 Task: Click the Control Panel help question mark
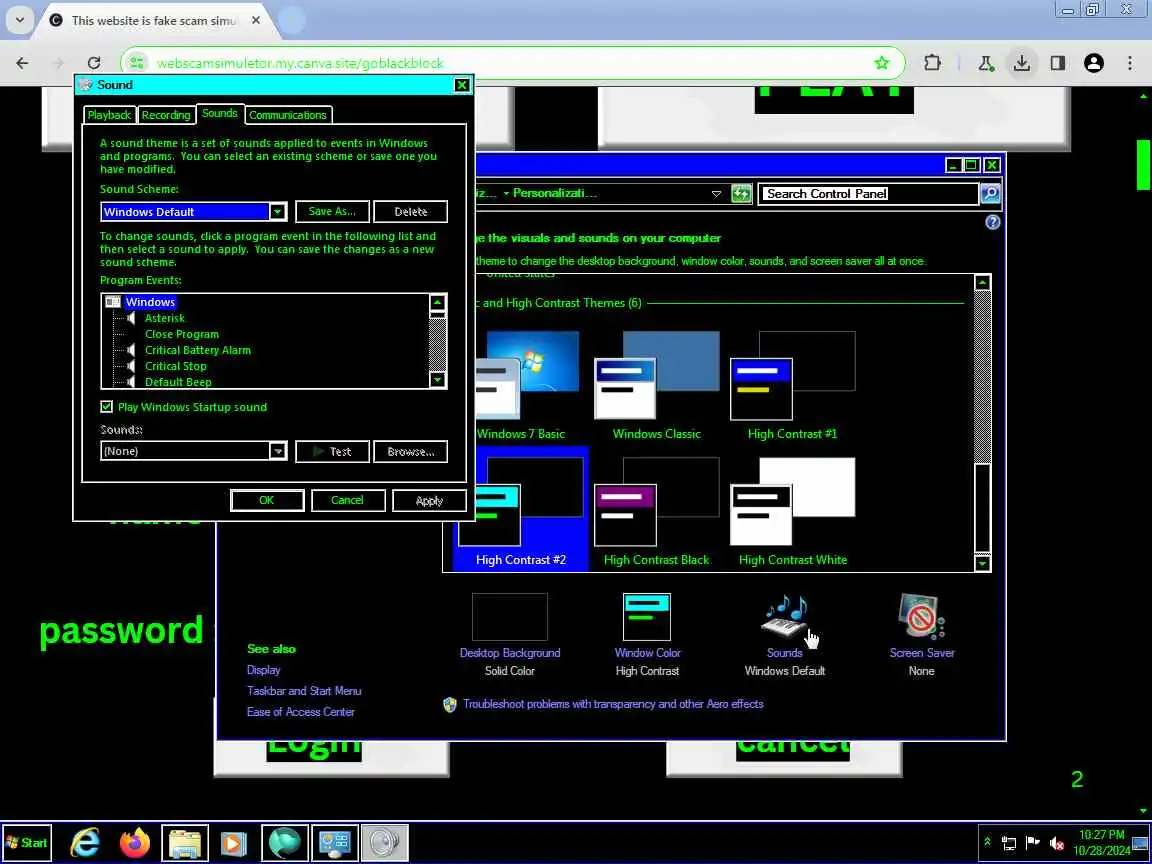[x=993, y=222]
